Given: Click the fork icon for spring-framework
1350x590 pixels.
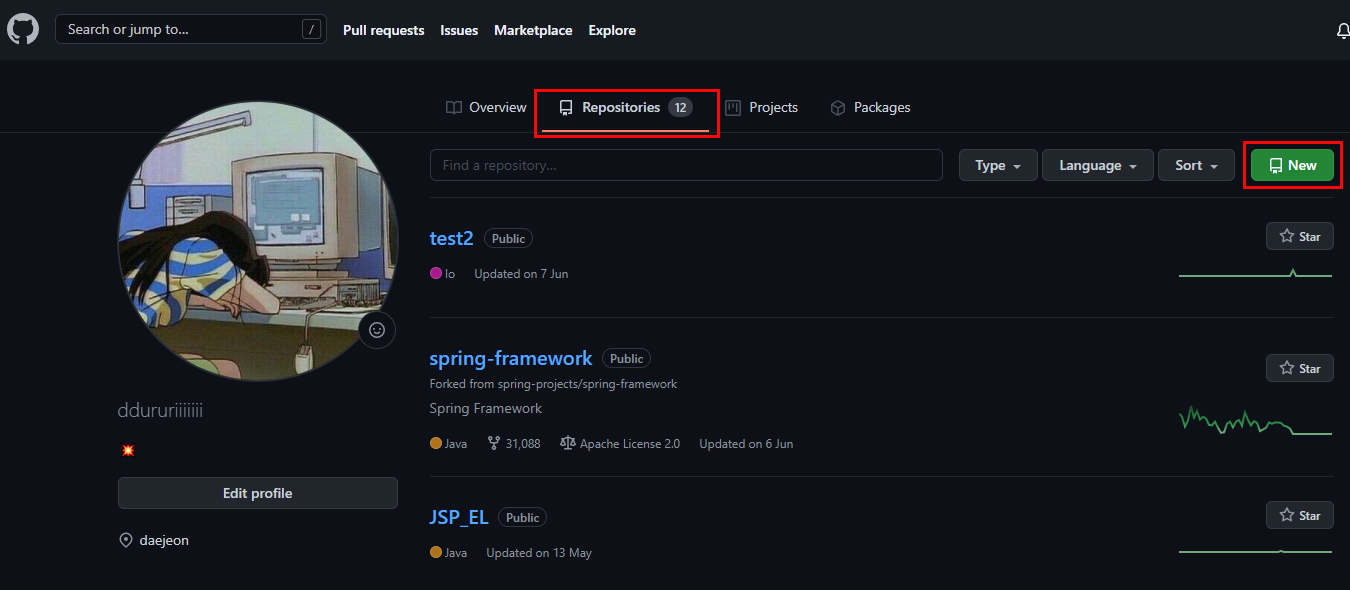Looking at the screenshot, I should [x=493, y=443].
